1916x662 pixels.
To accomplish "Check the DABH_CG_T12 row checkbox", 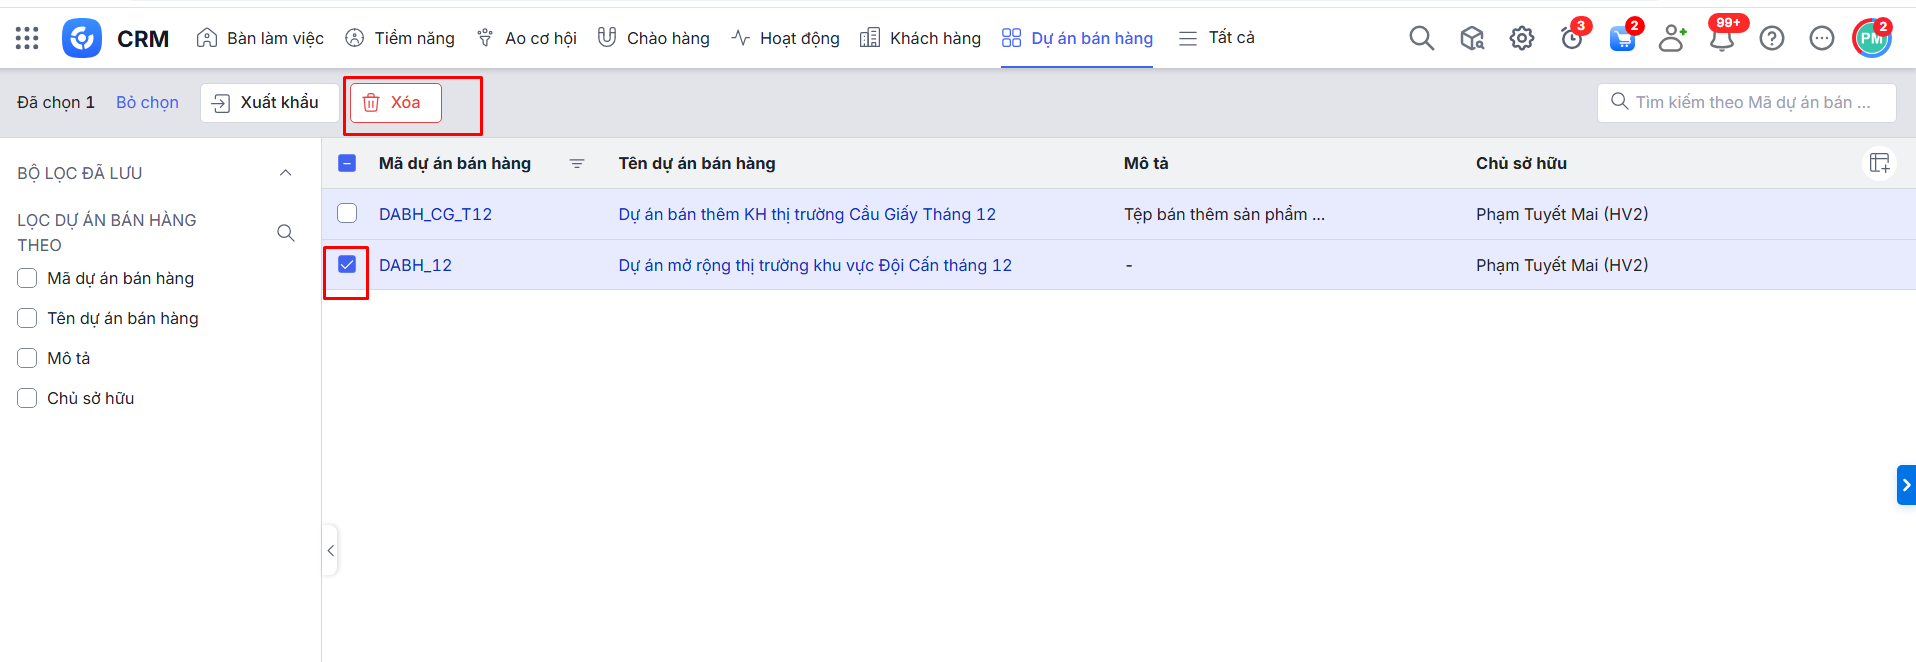I will 347,213.
